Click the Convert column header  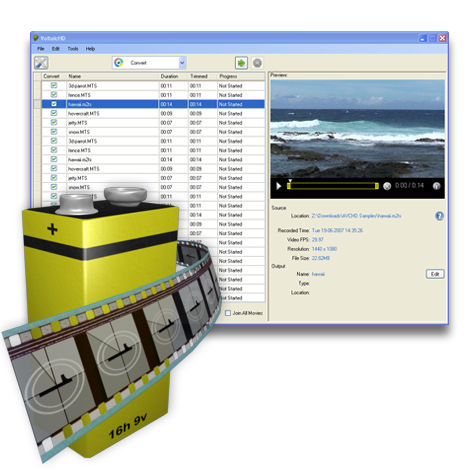pyautogui.click(x=51, y=76)
